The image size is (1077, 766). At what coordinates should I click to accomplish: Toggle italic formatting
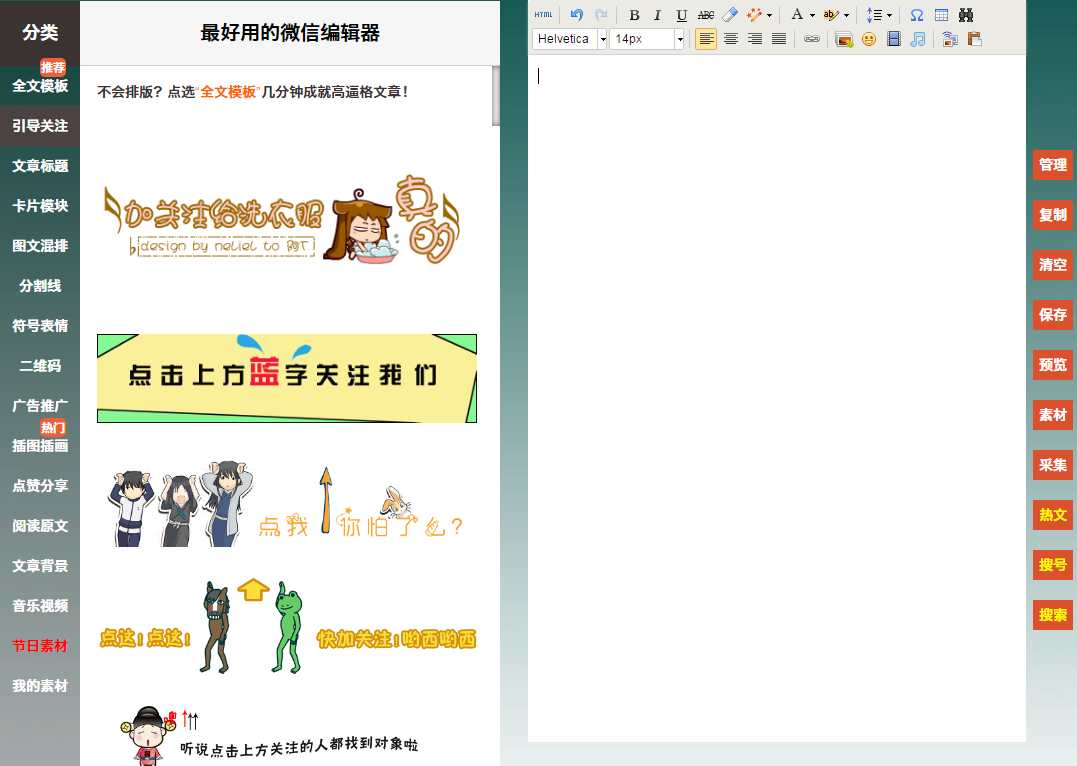(657, 14)
